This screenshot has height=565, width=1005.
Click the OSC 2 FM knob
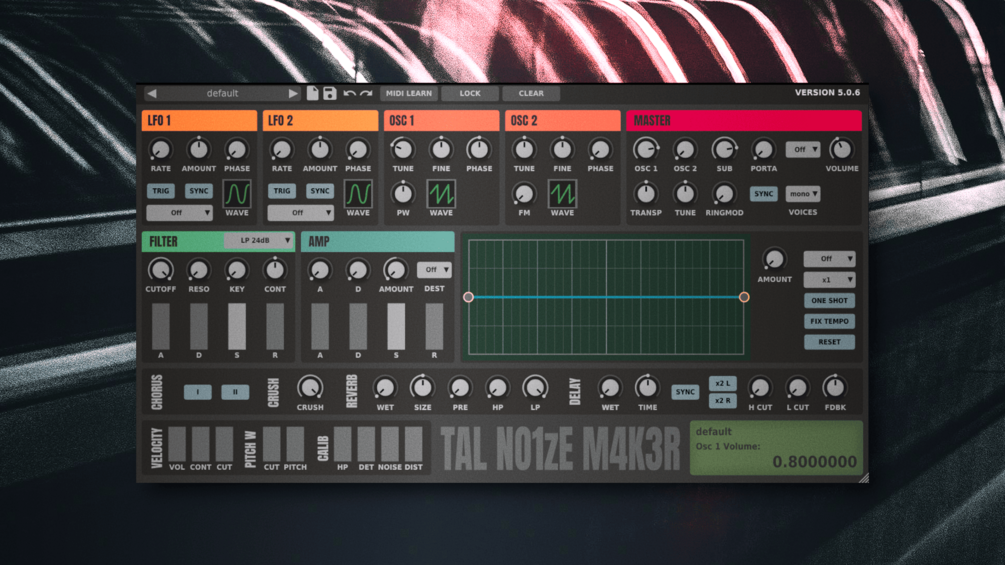tap(524, 193)
